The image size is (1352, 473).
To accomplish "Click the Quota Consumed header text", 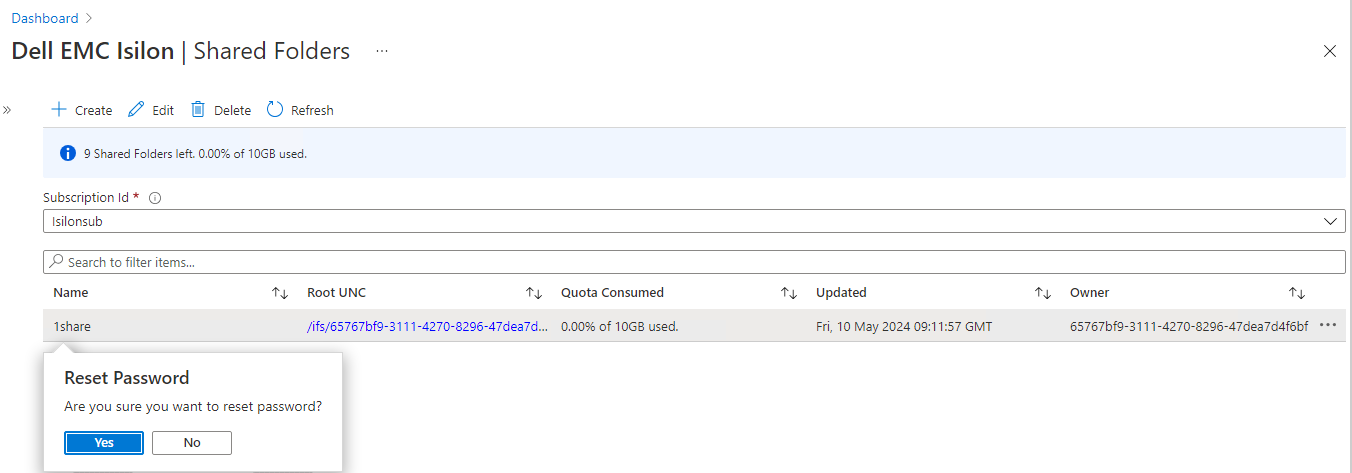I will [612, 293].
